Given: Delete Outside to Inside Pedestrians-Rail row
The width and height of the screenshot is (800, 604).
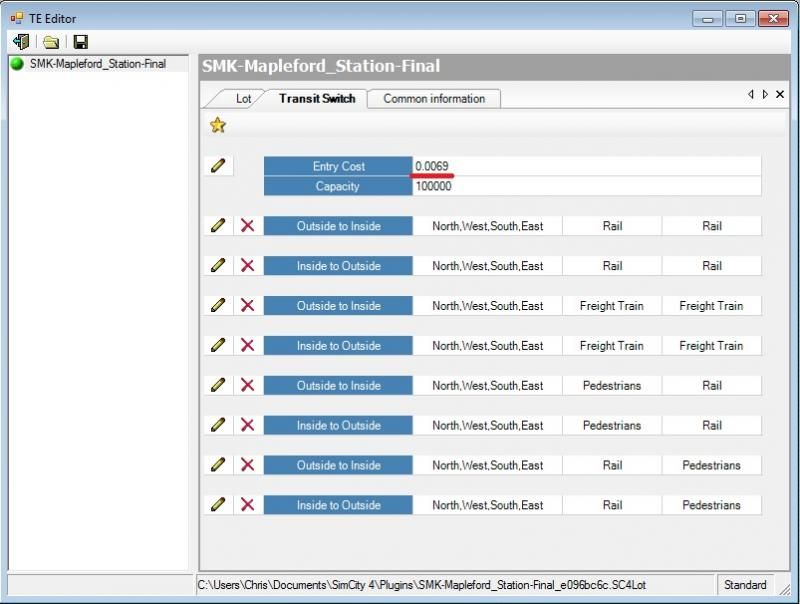Looking at the screenshot, I should pyautogui.click(x=247, y=385).
